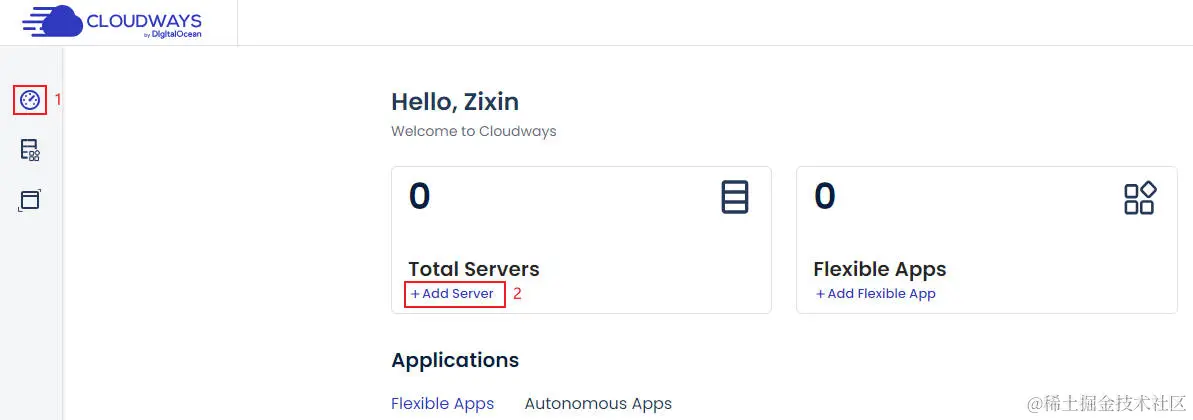Click the Add Server link
The height and width of the screenshot is (420, 1193).
point(453,294)
